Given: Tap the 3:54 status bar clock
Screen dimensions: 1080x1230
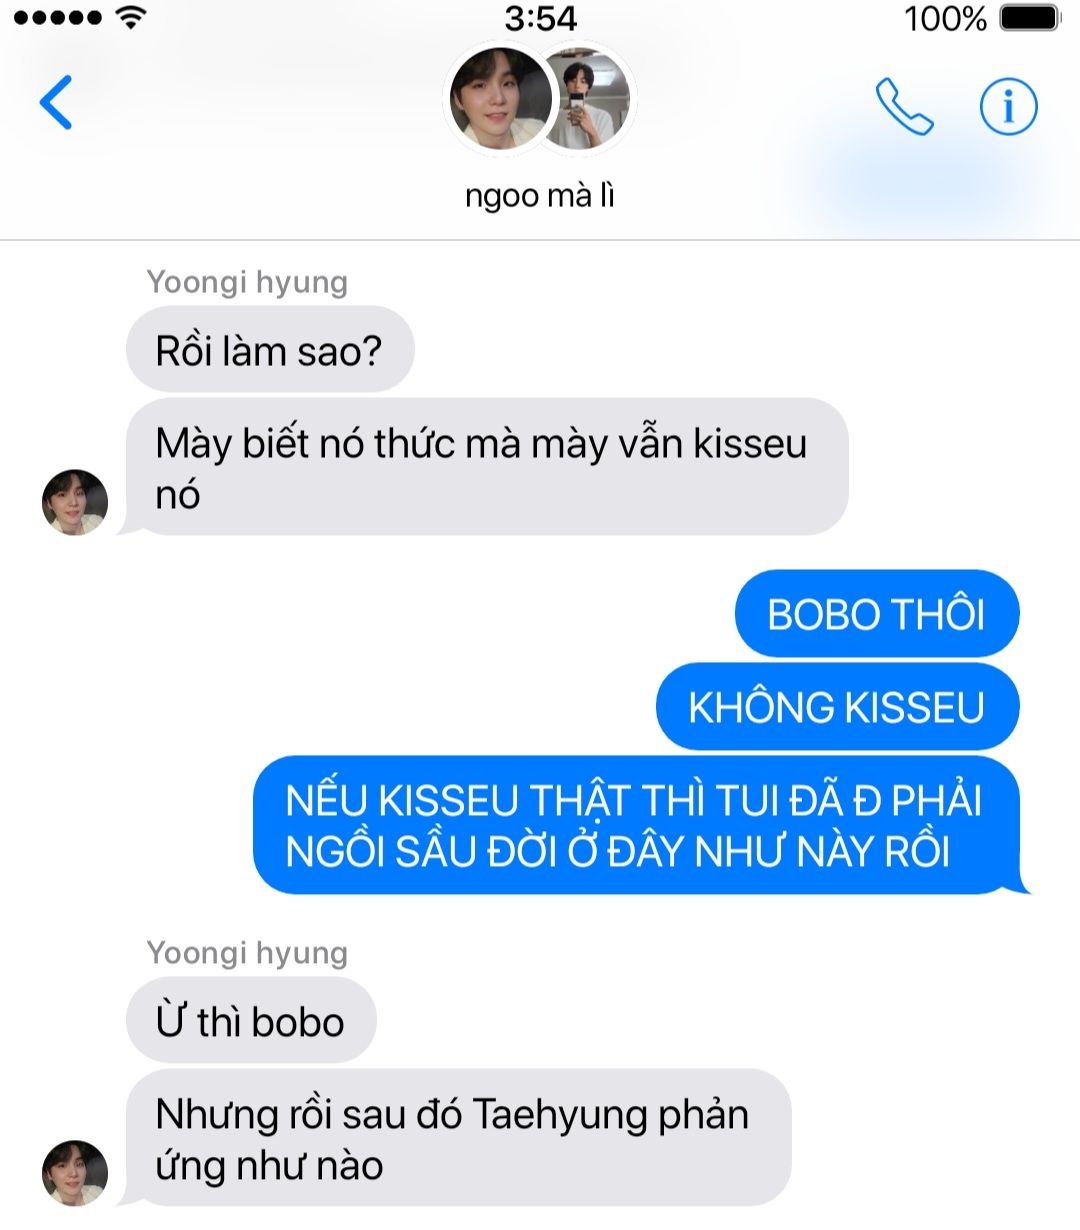Looking at the screenshot, I should click(x=540, y=17).
